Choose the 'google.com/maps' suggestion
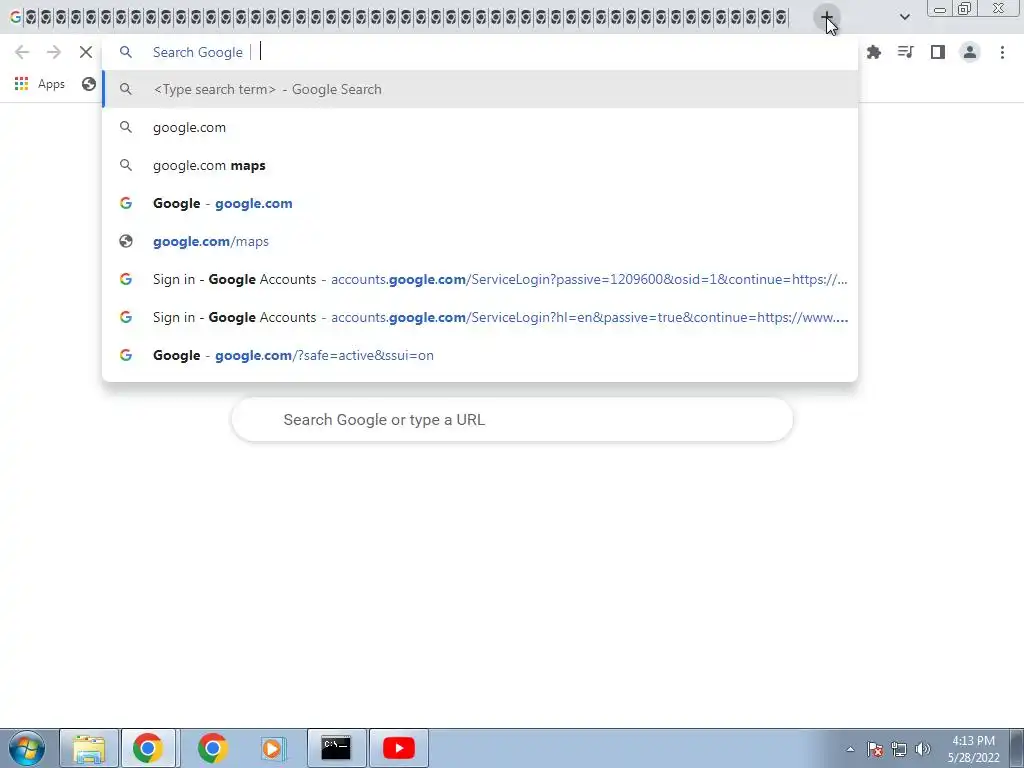 coord(480,241)
